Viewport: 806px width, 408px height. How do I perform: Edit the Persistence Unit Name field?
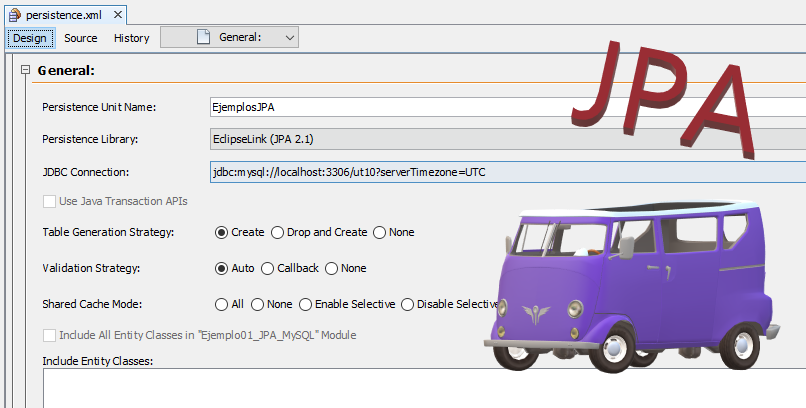508,107
